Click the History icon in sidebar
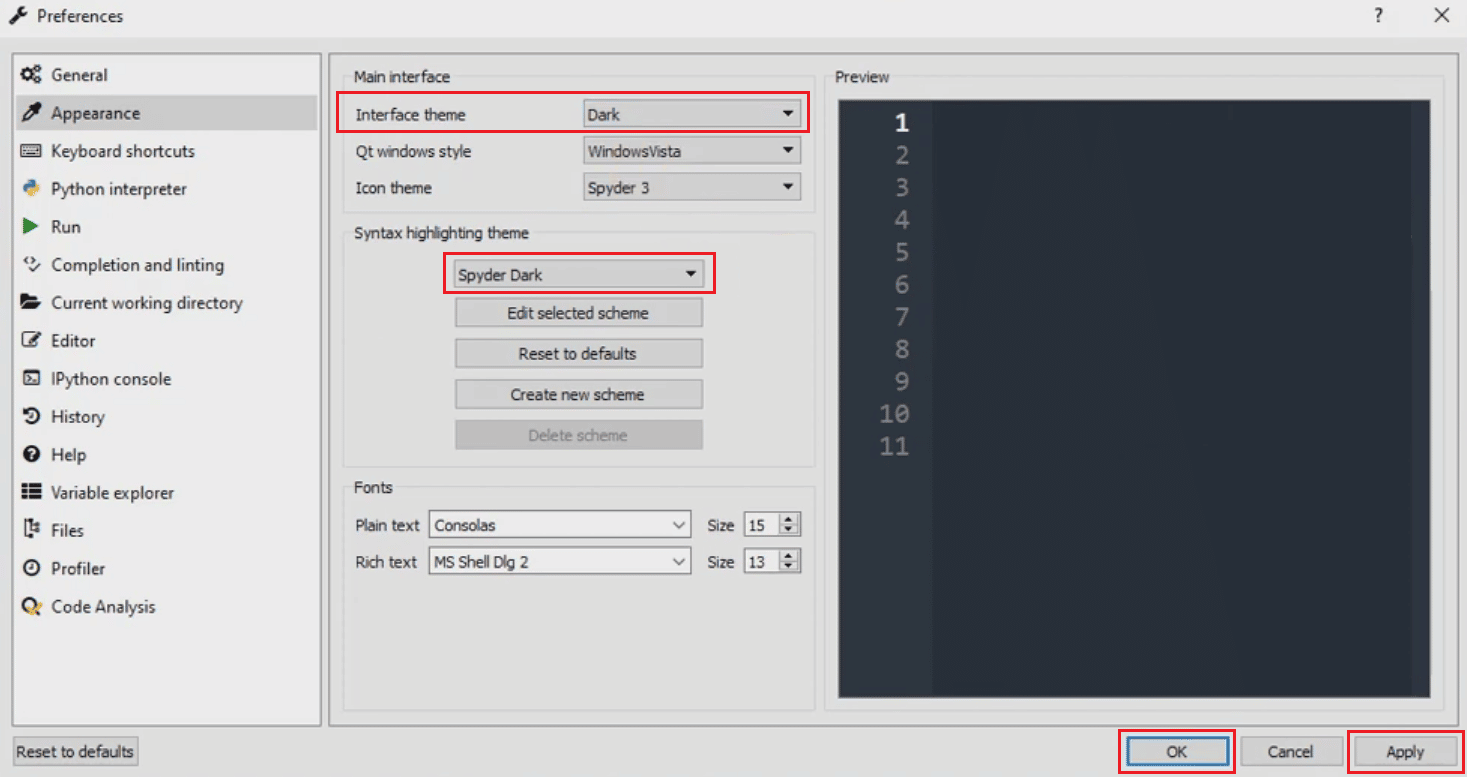 (31, 417)
